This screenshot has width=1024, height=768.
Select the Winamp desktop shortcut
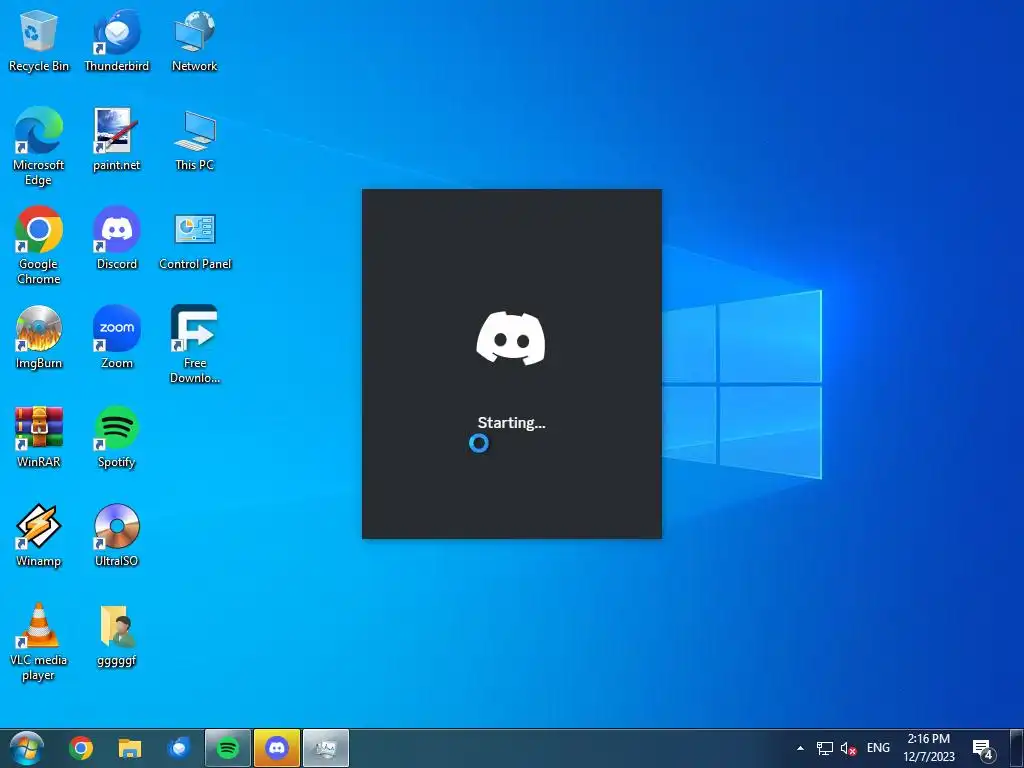point(39,536)
